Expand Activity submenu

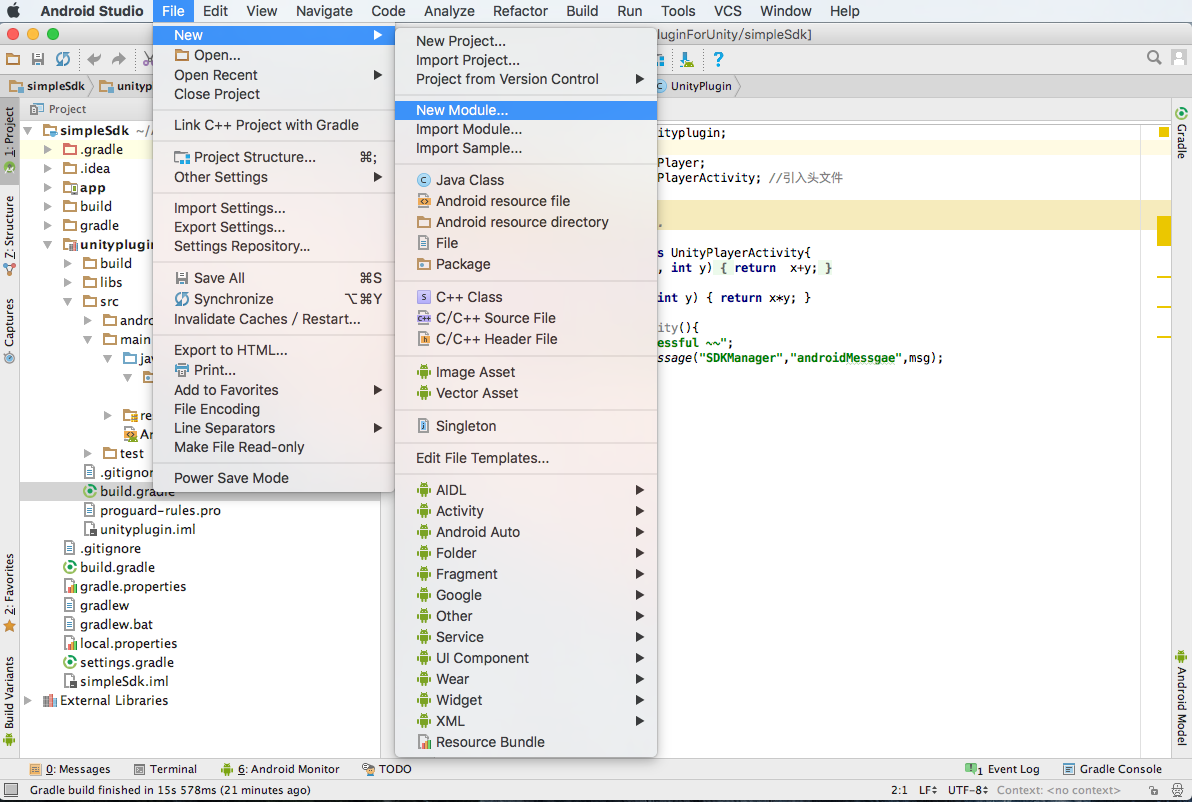pos(526,511)
